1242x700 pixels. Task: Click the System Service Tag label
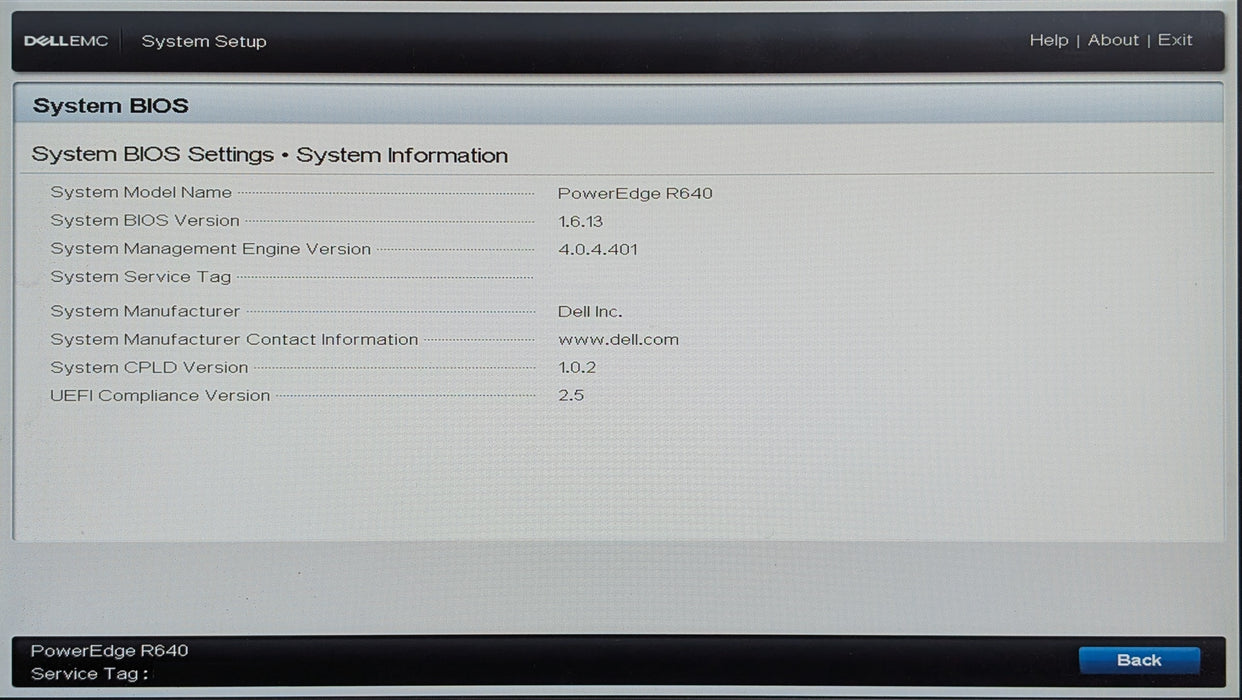tap(141, 277)
